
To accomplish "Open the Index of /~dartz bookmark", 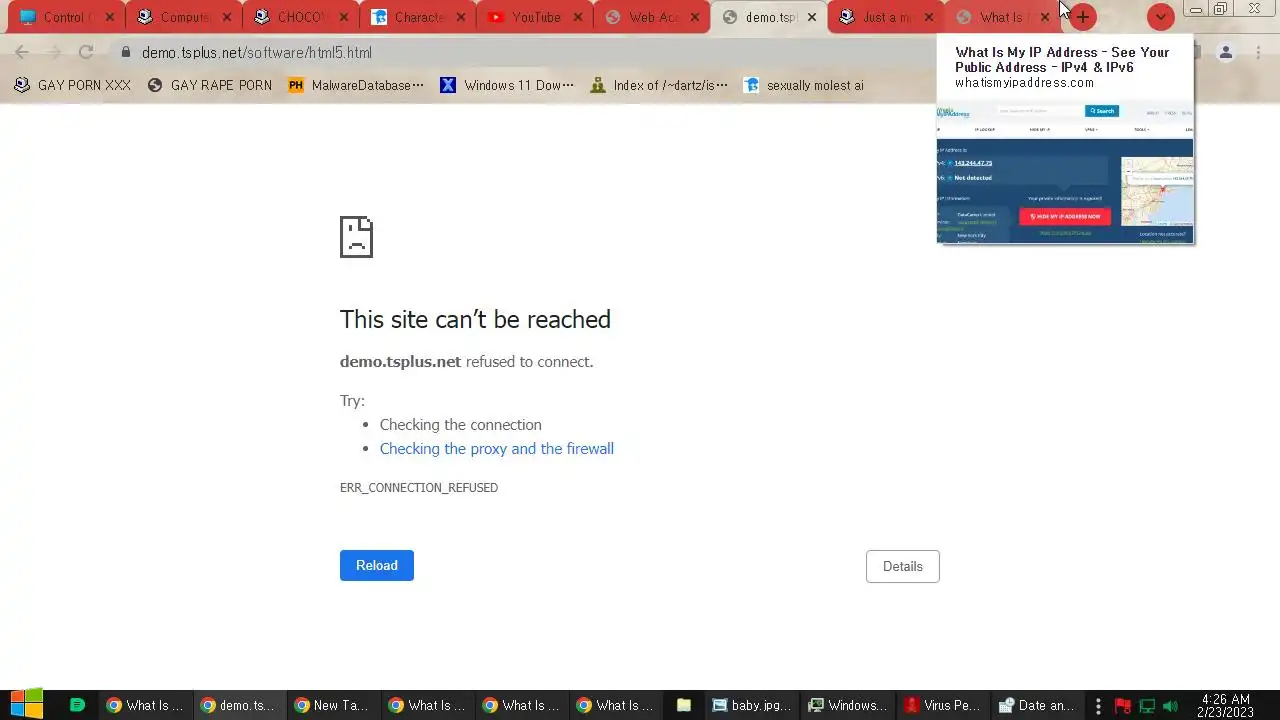I will point(659,85).
